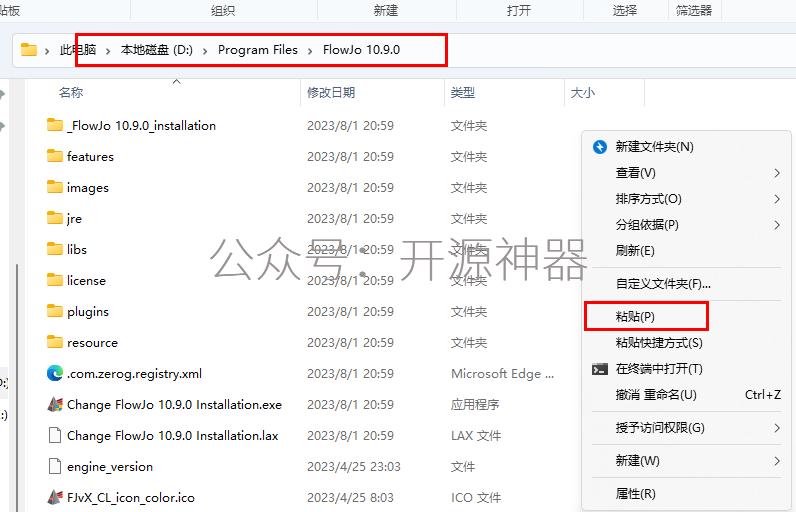
Task: Click the terminal icon in context menu
Action: click(600, 369)
